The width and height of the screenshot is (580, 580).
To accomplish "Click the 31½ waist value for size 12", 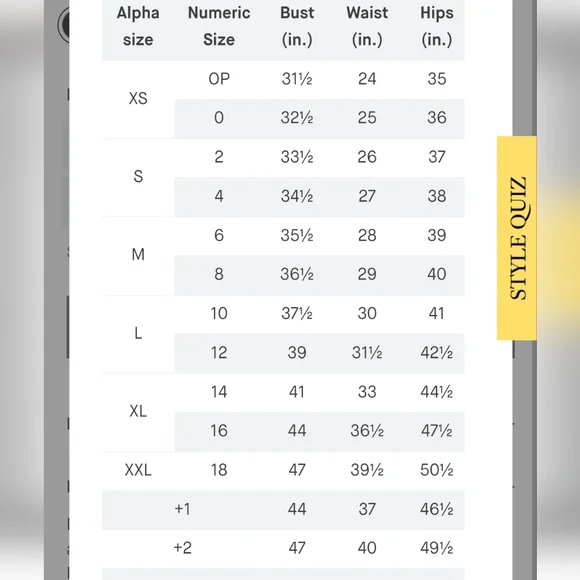I will [367, 353].
